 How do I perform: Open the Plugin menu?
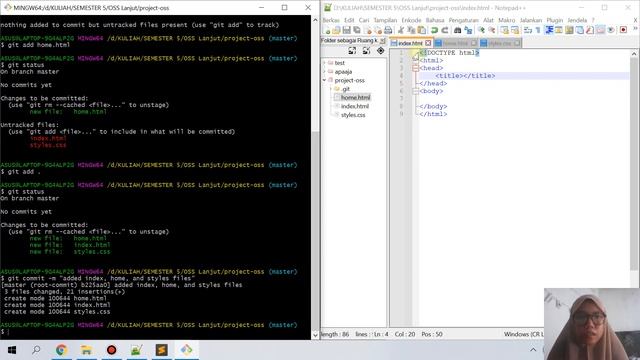pyautogui.click(x=555, y=20)
